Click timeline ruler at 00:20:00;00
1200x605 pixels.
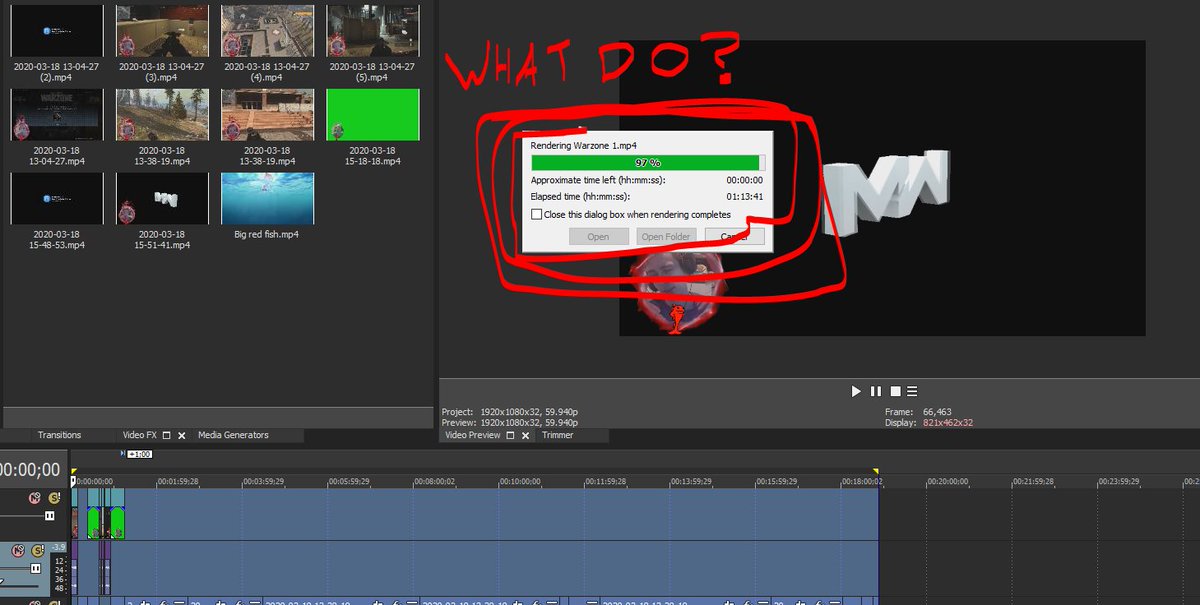click(948, 481)
